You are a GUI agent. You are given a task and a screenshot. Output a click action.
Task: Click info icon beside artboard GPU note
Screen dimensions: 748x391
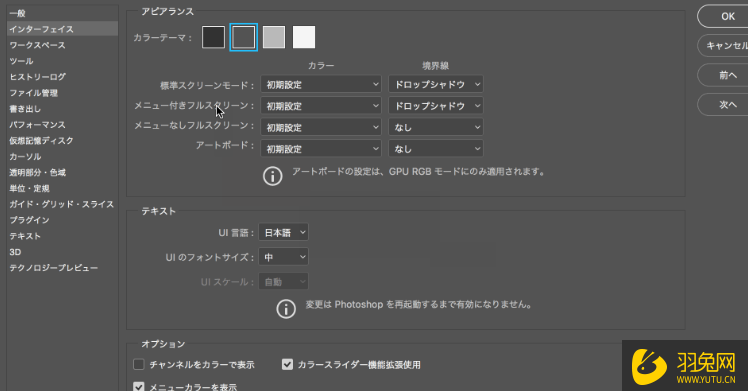(272, 176)
